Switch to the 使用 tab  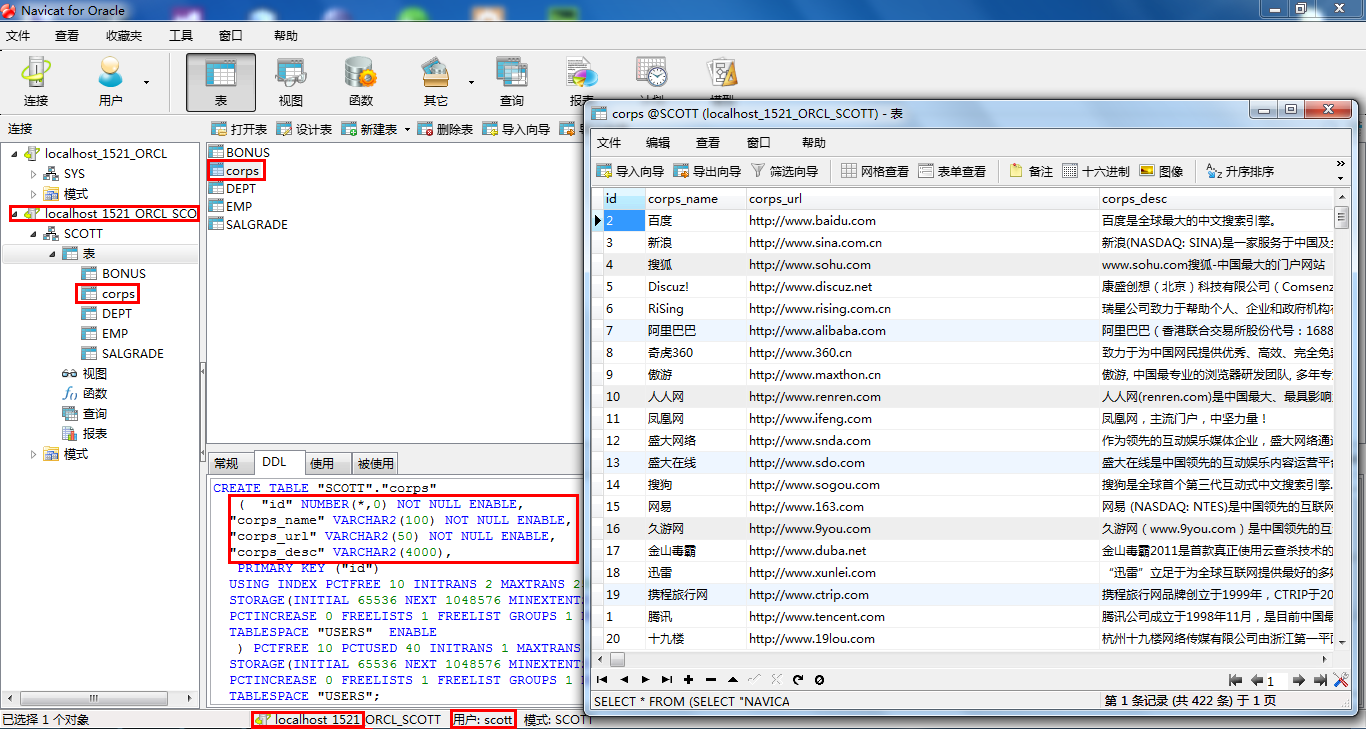322,463
